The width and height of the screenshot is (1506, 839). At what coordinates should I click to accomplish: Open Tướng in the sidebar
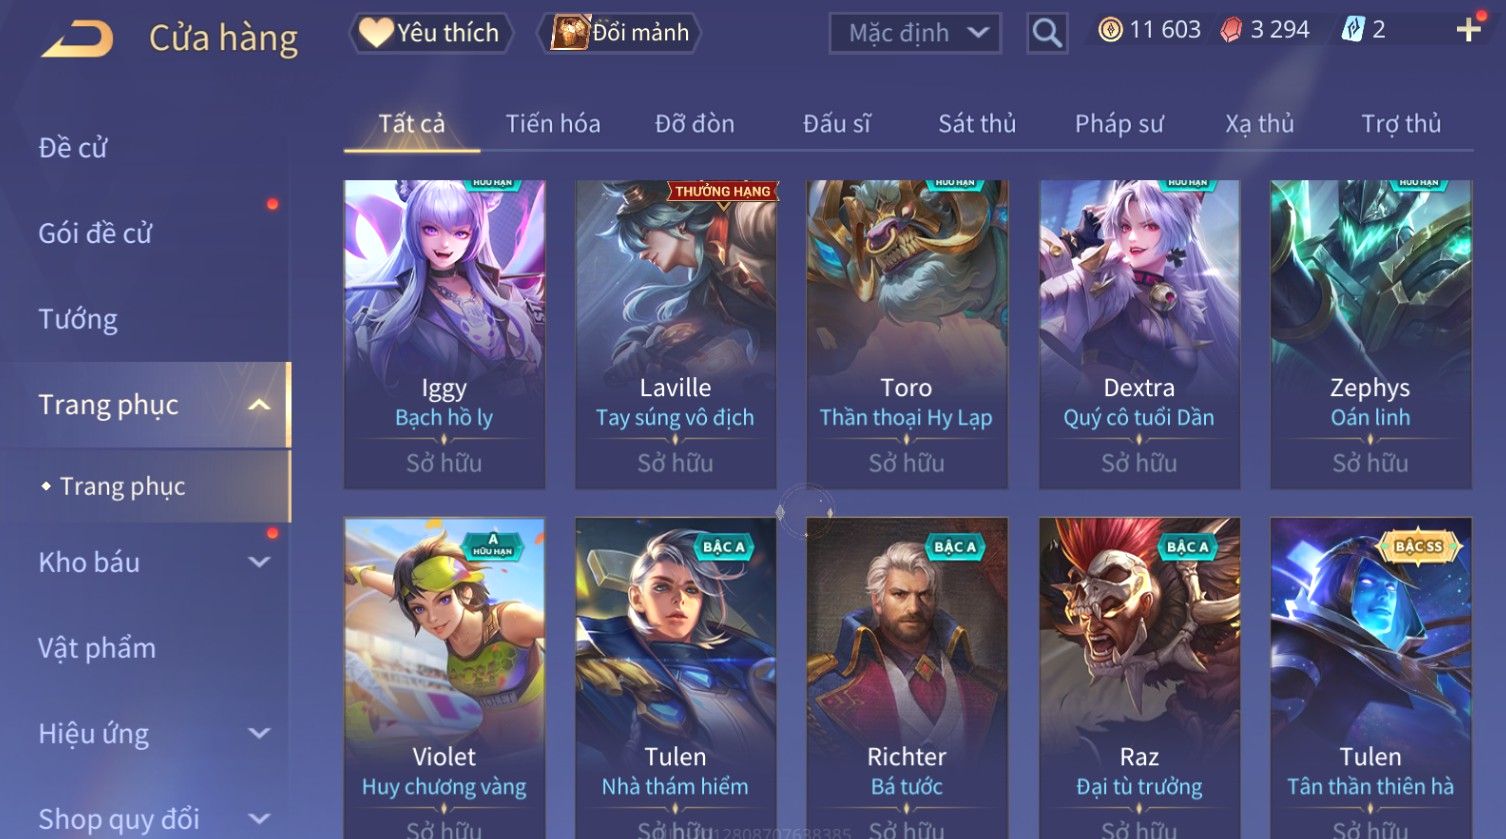click(x=78, y=319)
